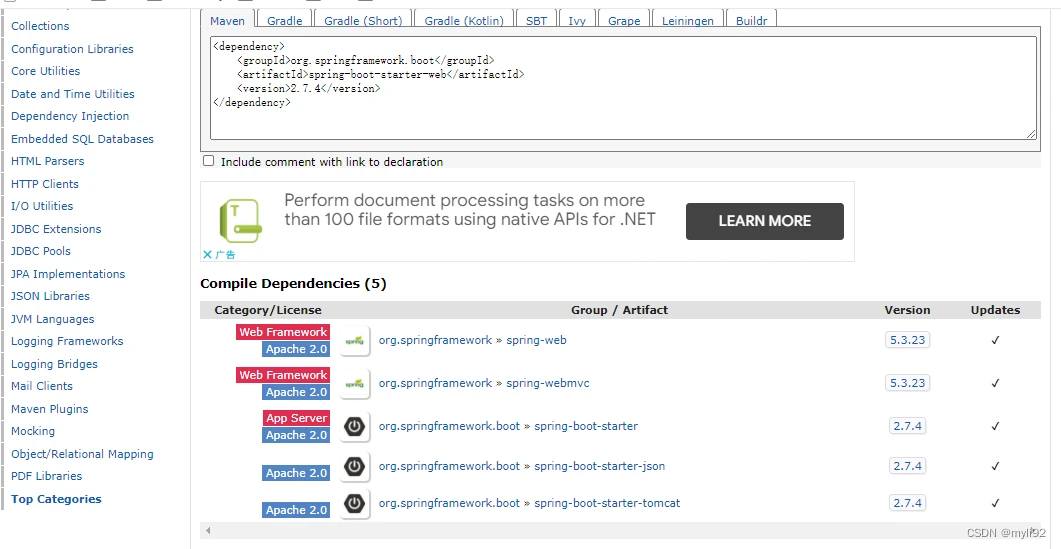Enable Include comment with link checkbox

(208, 161)
